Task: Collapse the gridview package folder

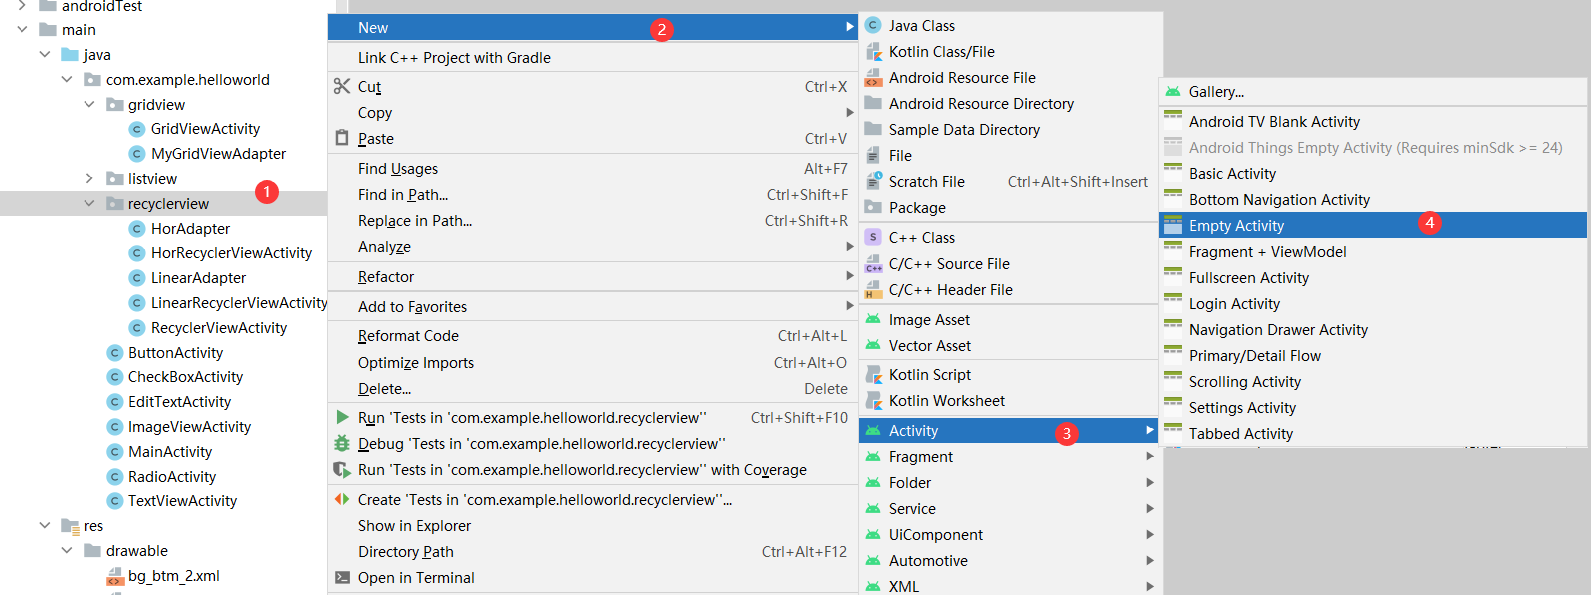Action: (89, 105)
